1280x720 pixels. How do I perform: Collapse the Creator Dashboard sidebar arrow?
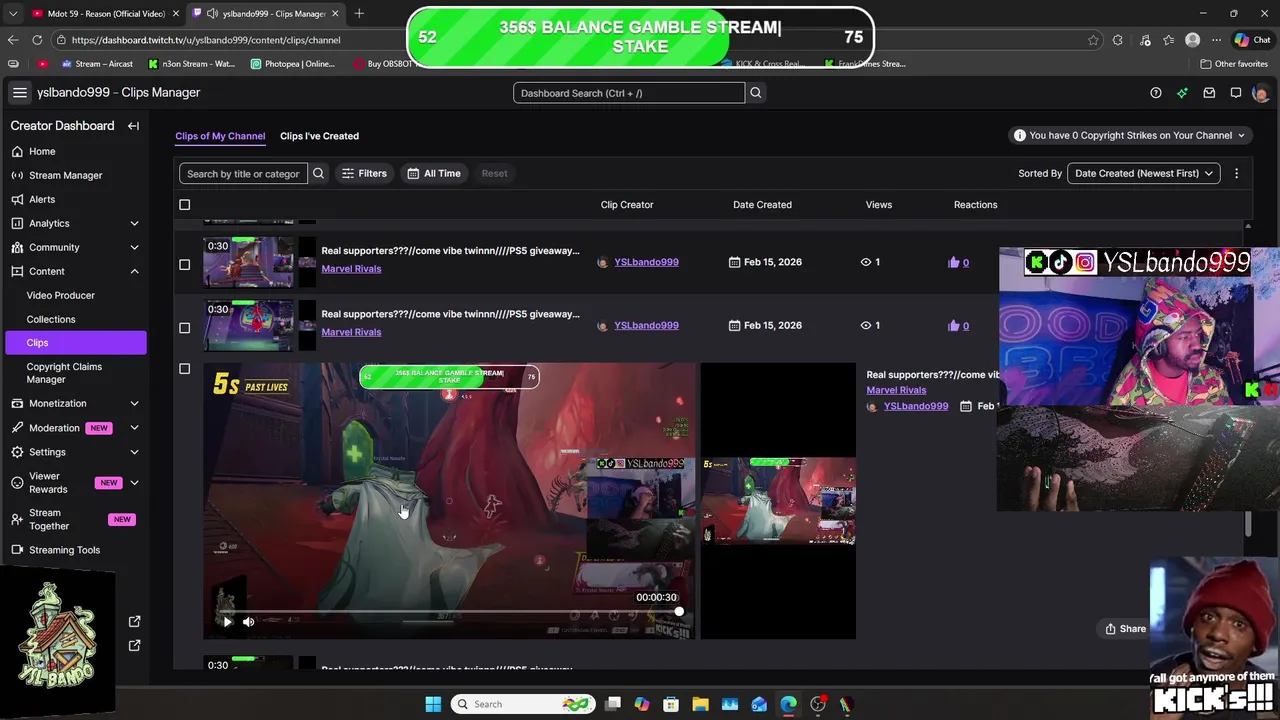(133, 126)
